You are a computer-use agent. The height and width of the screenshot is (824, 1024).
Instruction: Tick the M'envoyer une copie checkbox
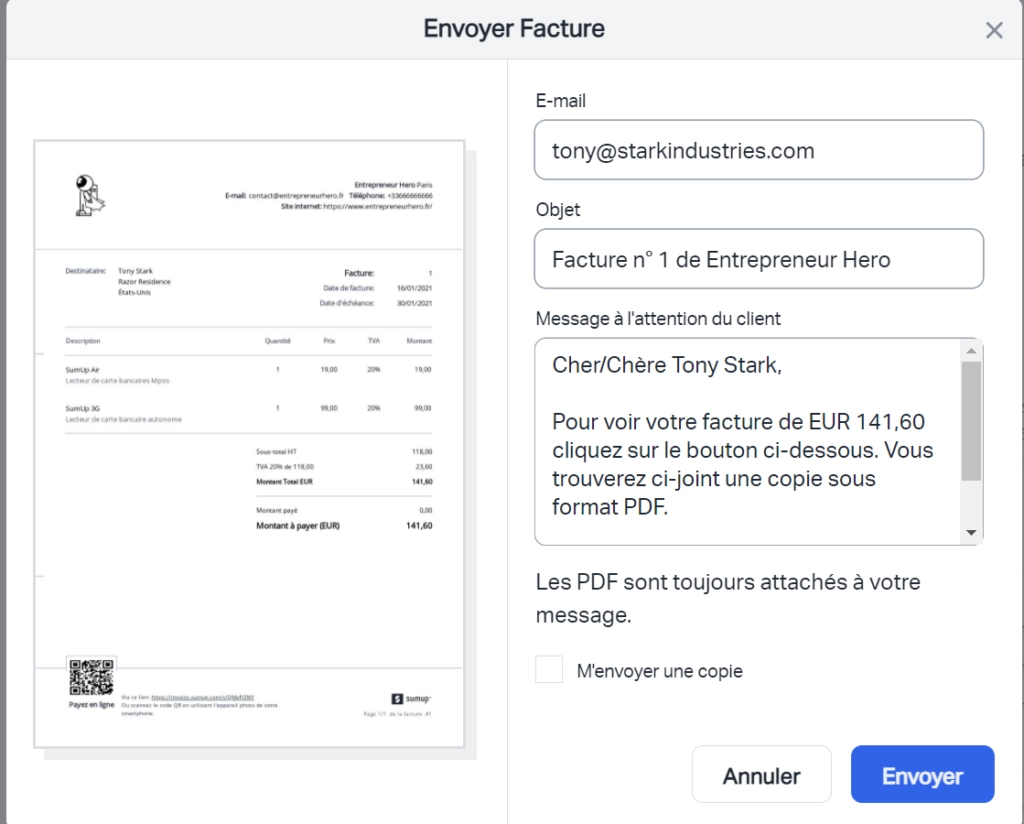(x=549, y=670)
